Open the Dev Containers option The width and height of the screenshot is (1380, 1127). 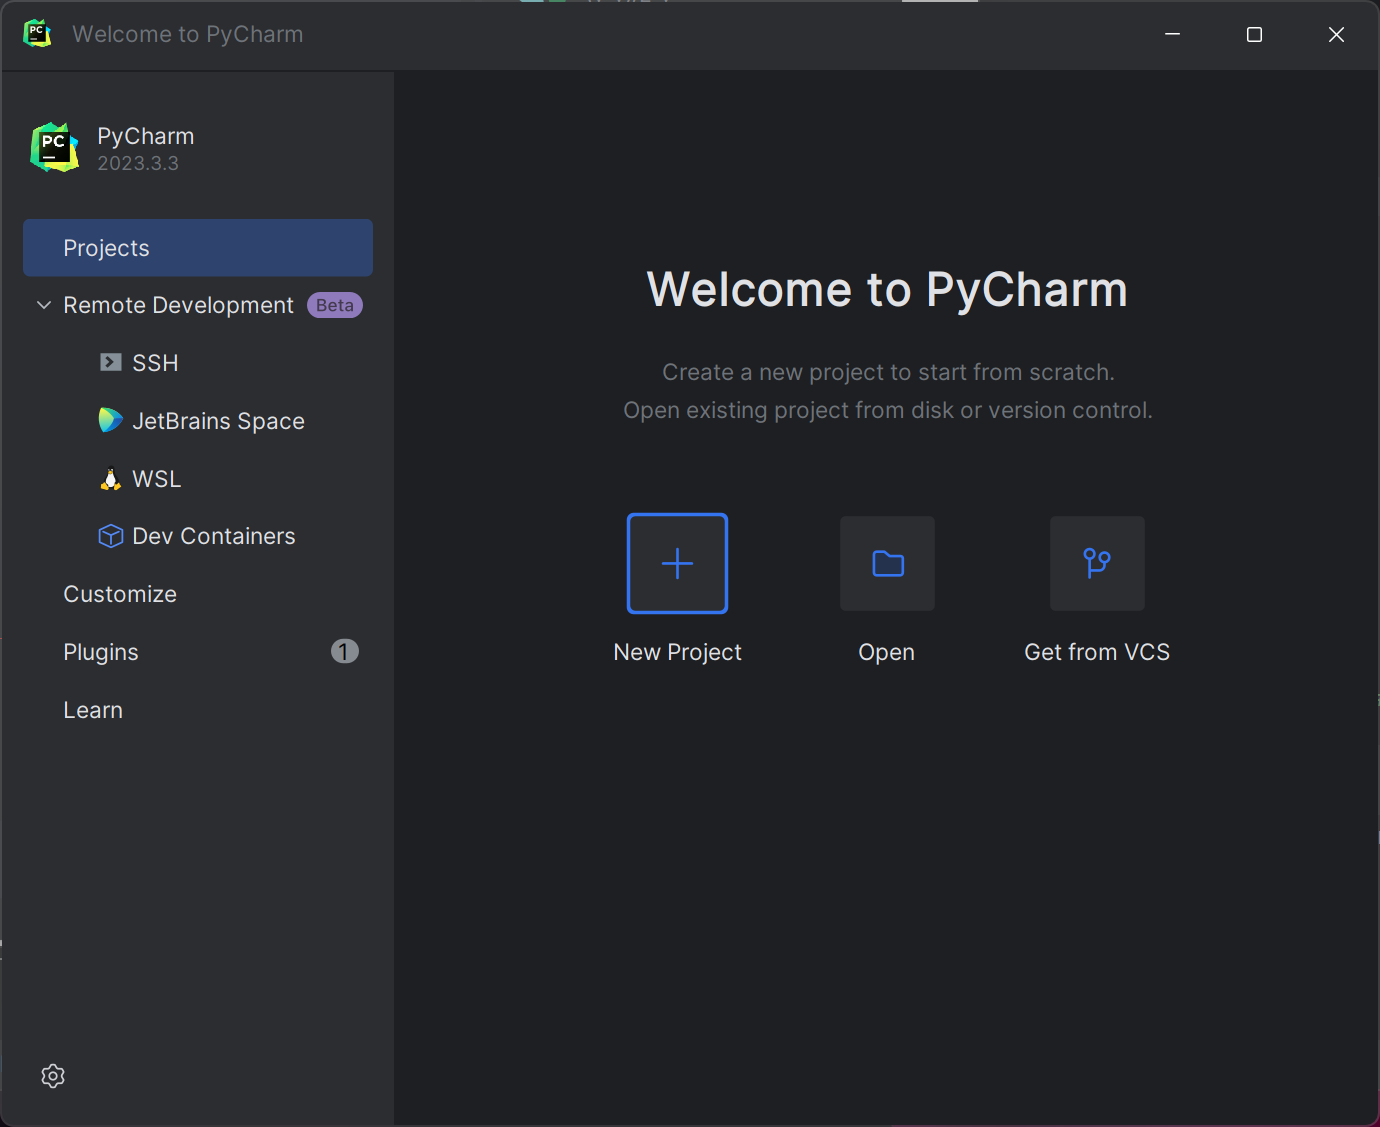tap(213, 535)
